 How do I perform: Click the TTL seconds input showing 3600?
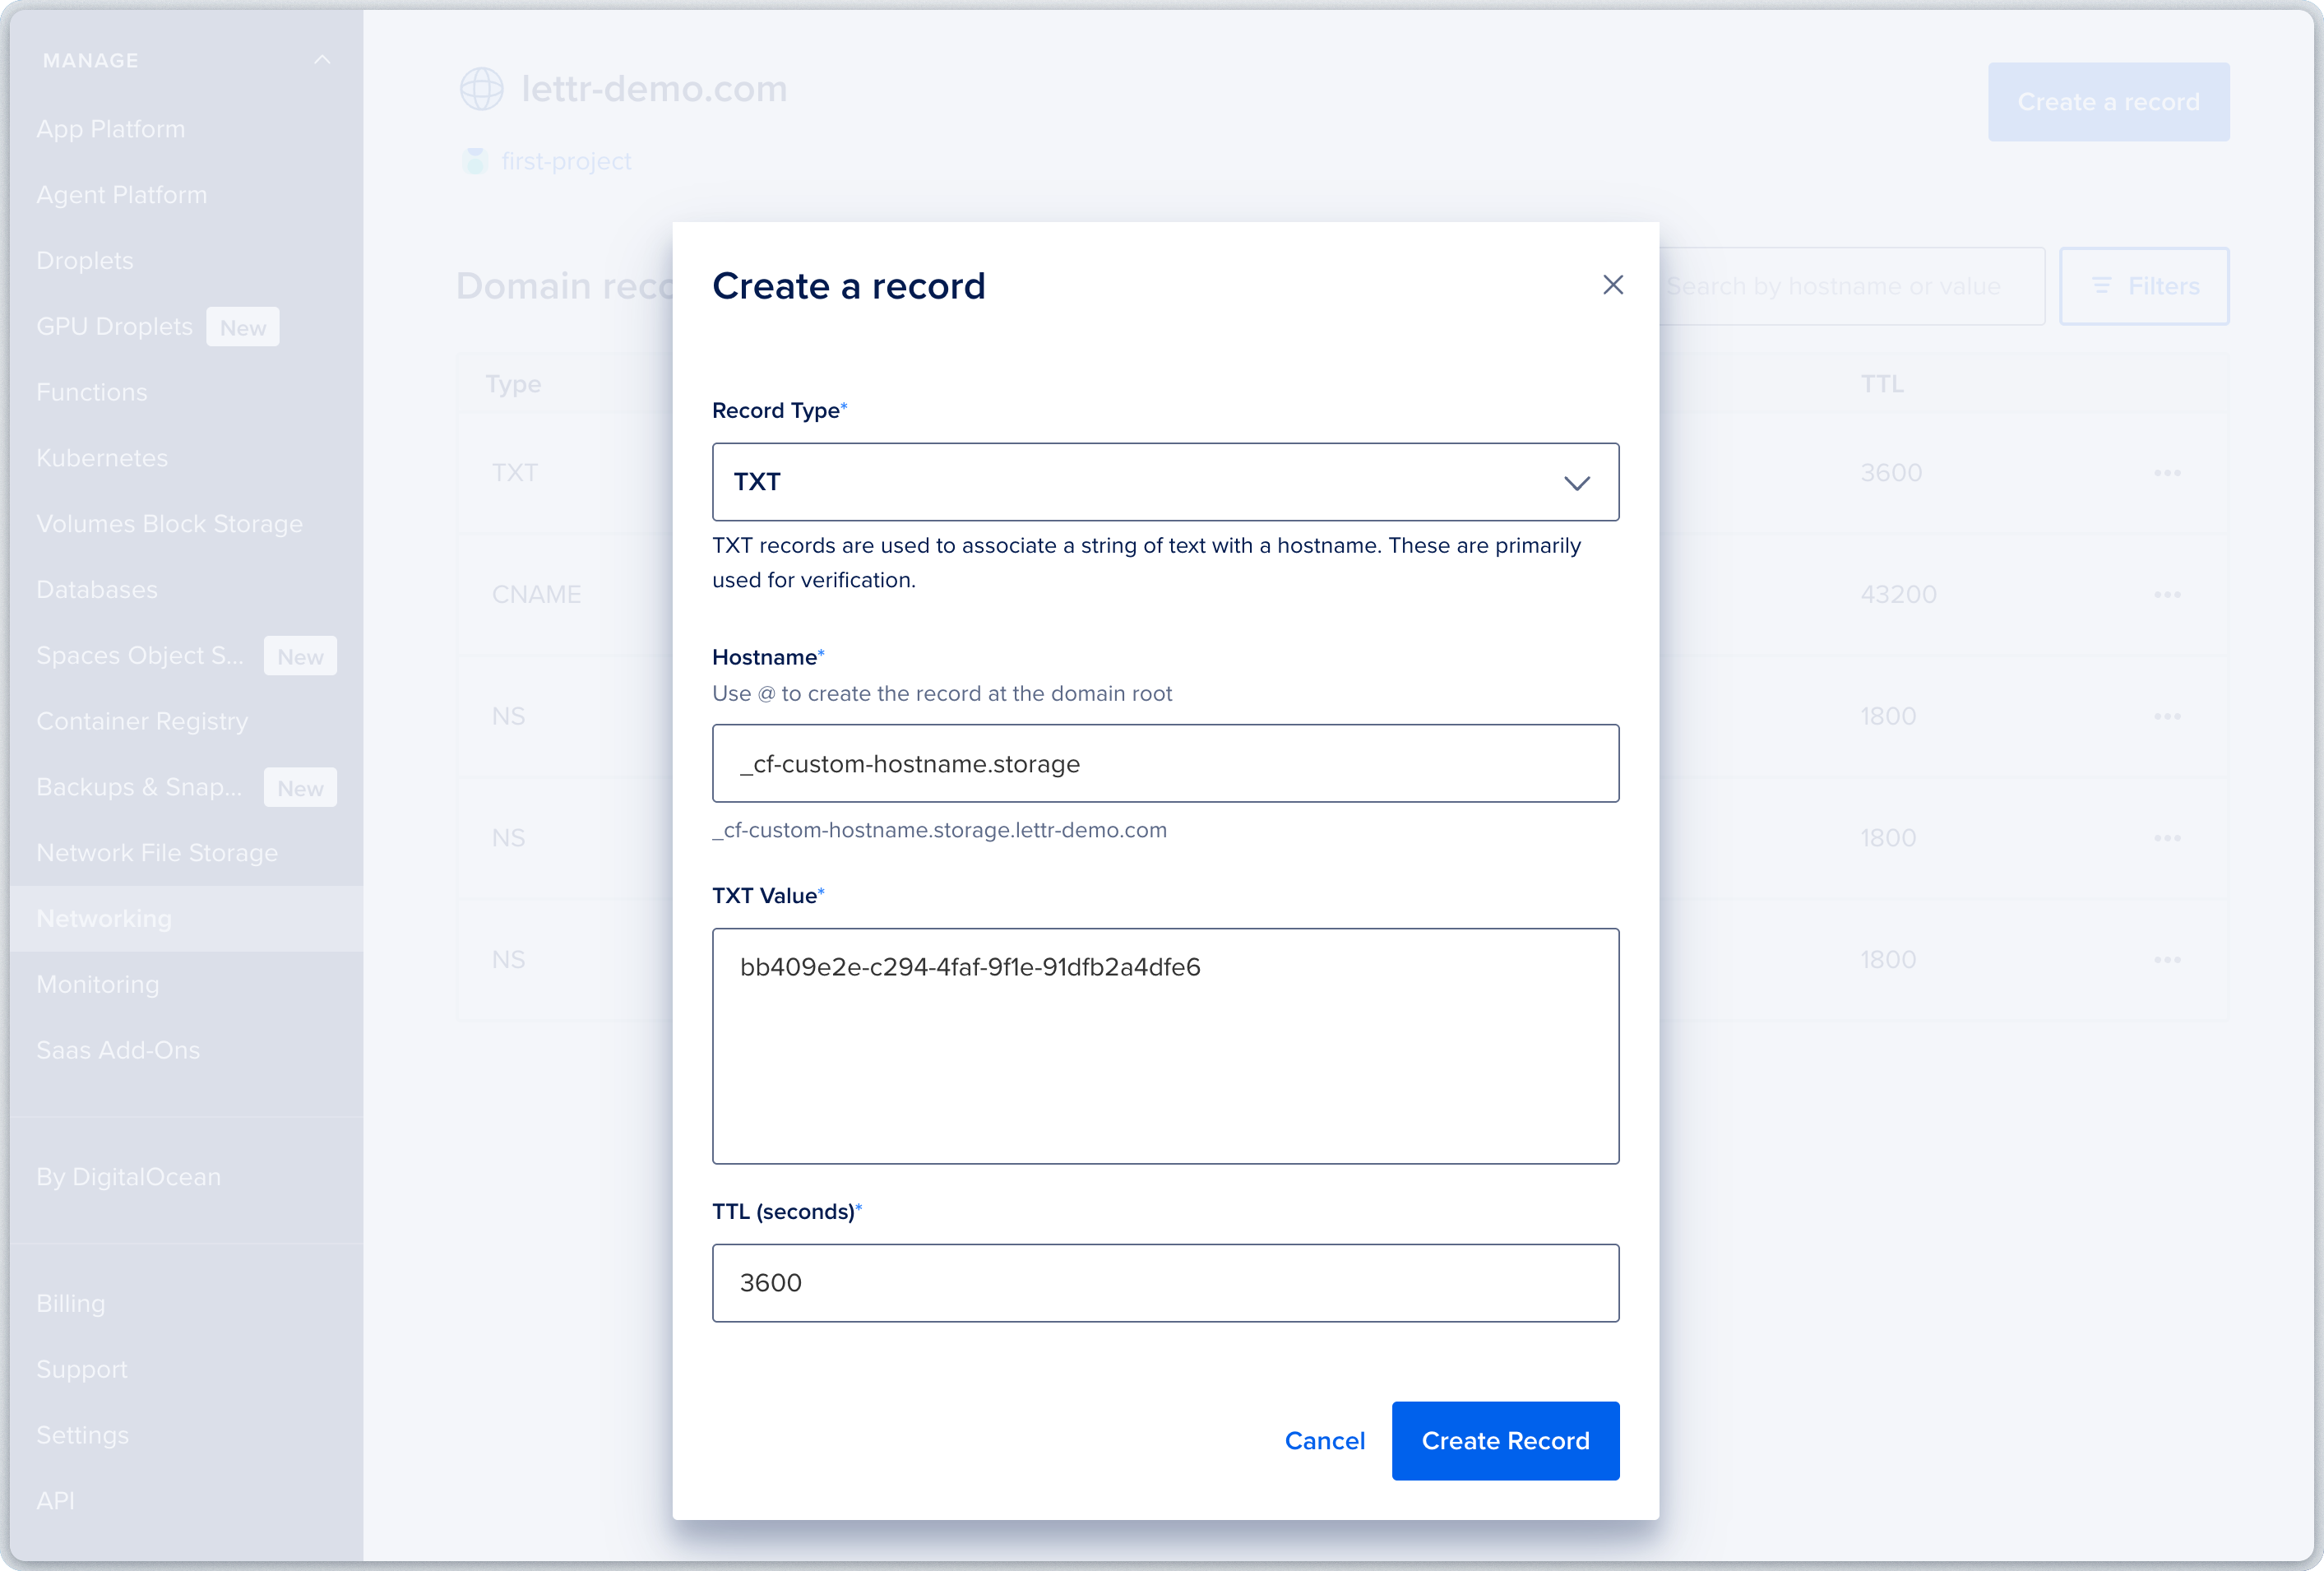click(1165, 1283)
